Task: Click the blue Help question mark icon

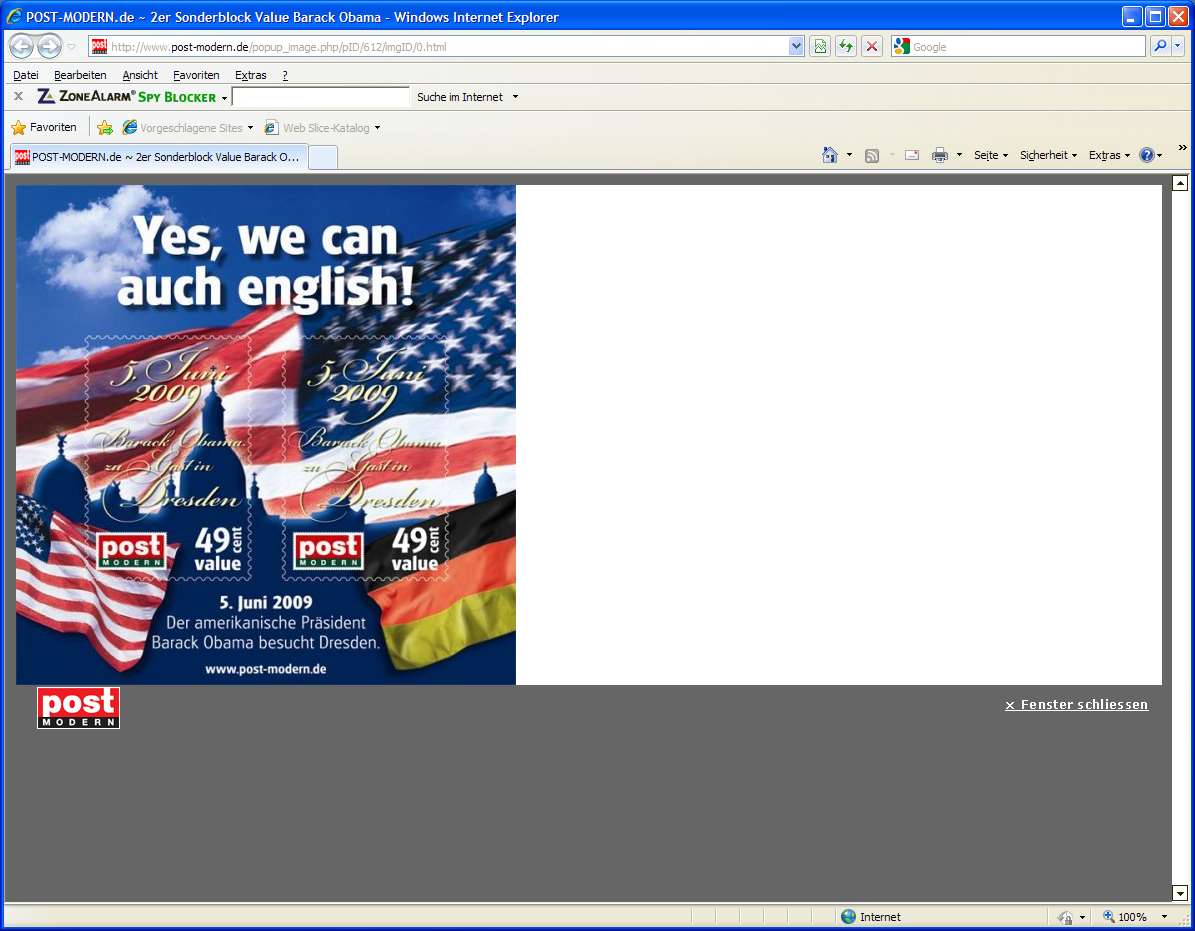Action: (1147, 155)
